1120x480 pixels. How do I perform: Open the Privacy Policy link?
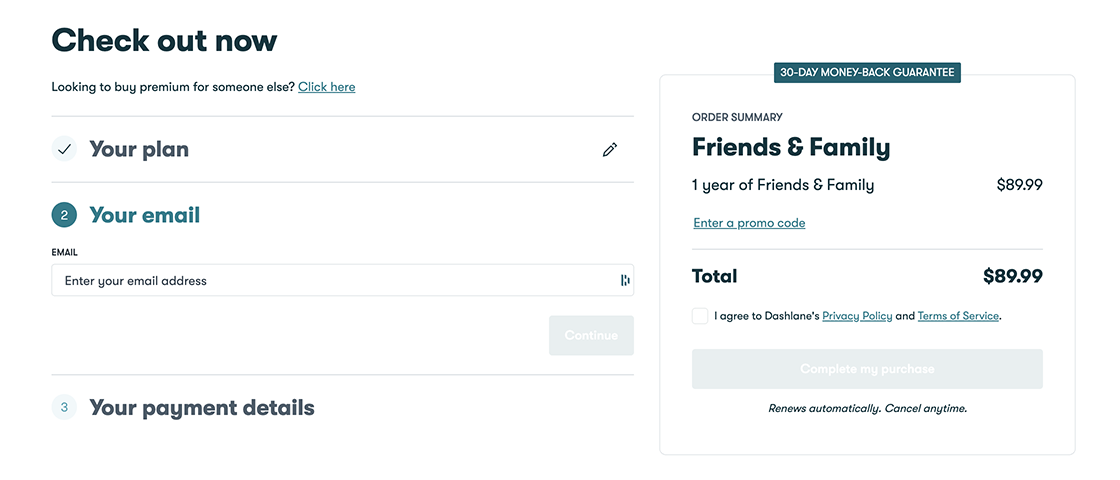pyautogui.click(x=857, y=316)
